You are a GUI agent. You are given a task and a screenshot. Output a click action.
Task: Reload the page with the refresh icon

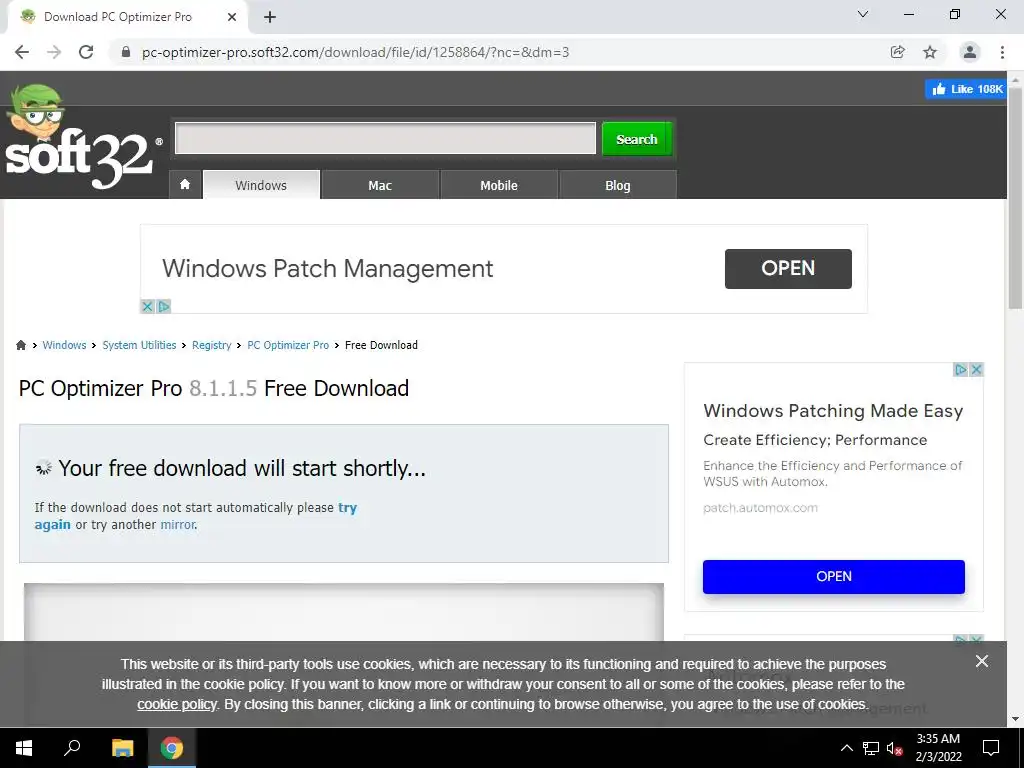click(x=86, y=52)
